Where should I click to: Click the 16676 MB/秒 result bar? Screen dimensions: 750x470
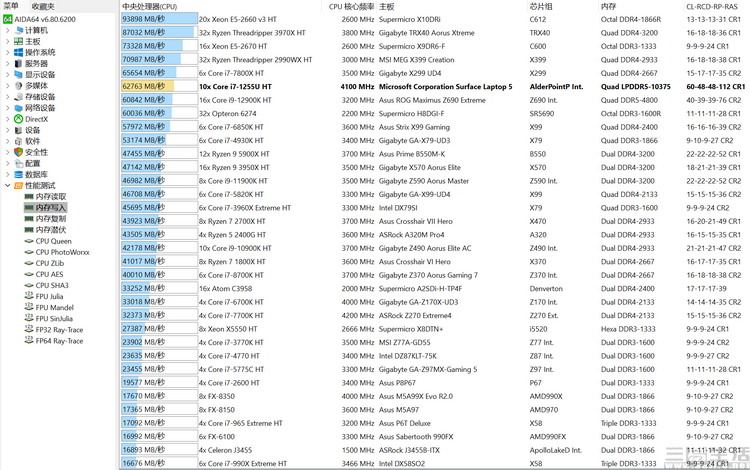159,463
